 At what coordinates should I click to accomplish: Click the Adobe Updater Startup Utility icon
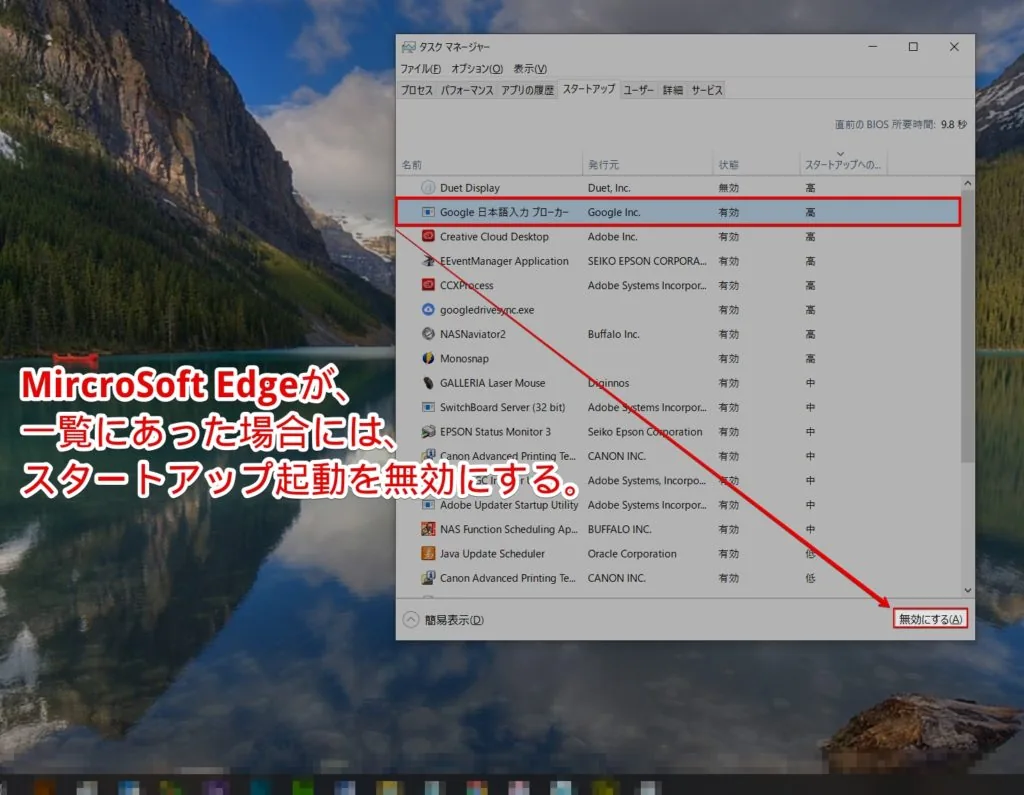coord(428,504)
